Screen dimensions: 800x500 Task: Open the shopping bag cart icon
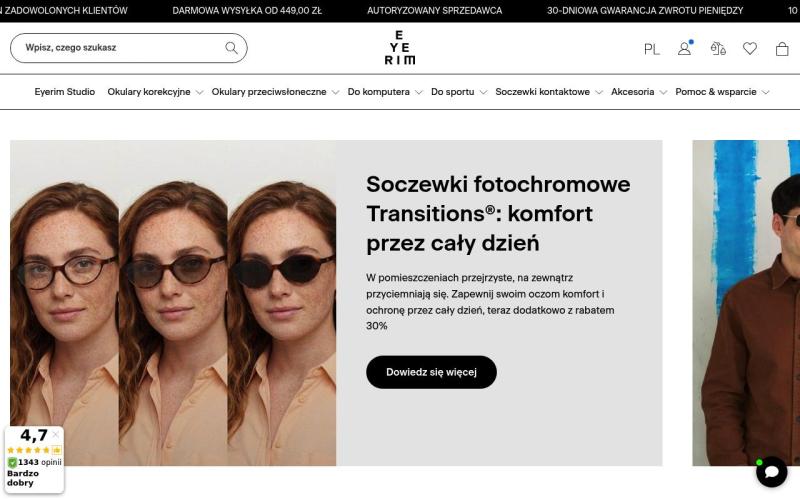tap(782, 48)
